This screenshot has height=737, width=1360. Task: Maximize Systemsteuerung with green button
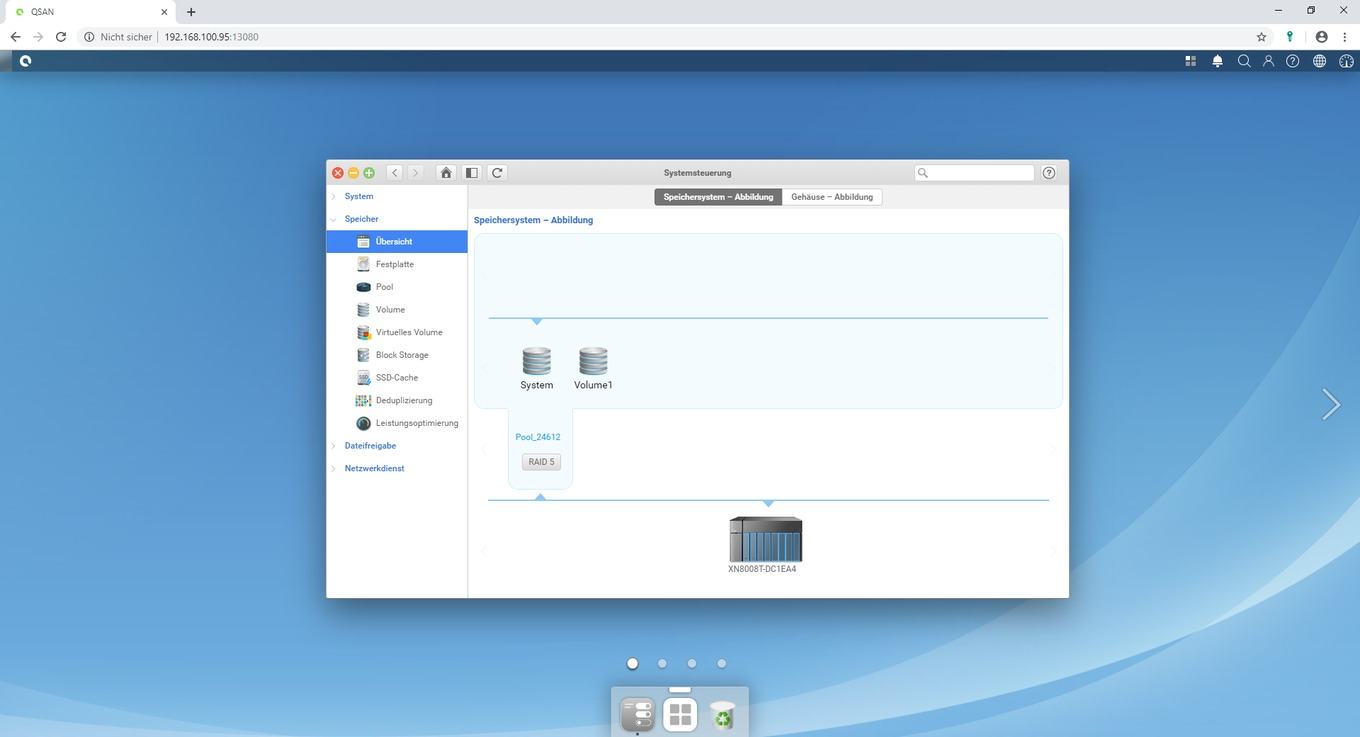pyautogui.click(x=369, y=173)
